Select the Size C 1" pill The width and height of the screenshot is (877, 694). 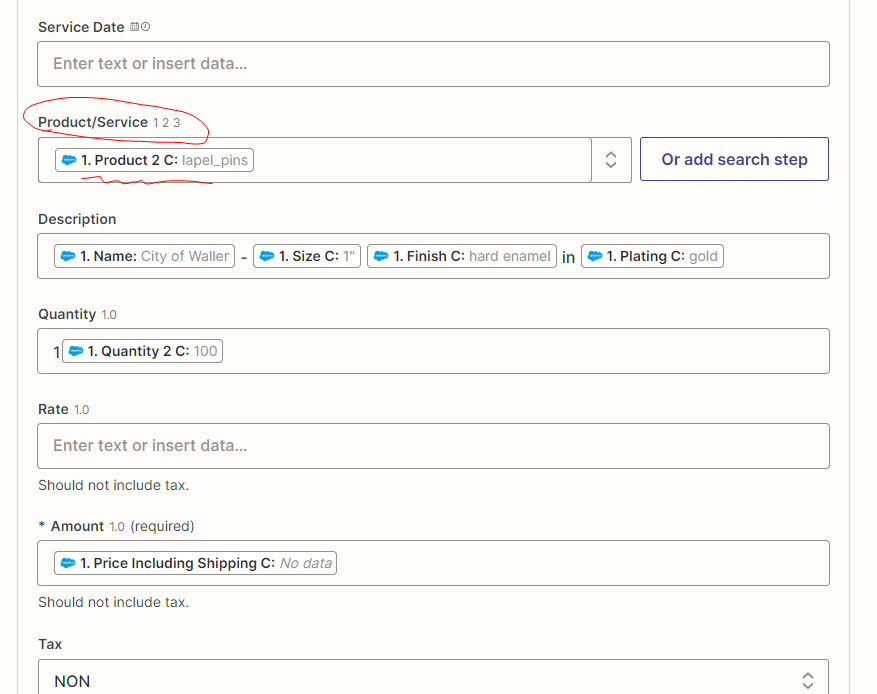pos(307,256)
